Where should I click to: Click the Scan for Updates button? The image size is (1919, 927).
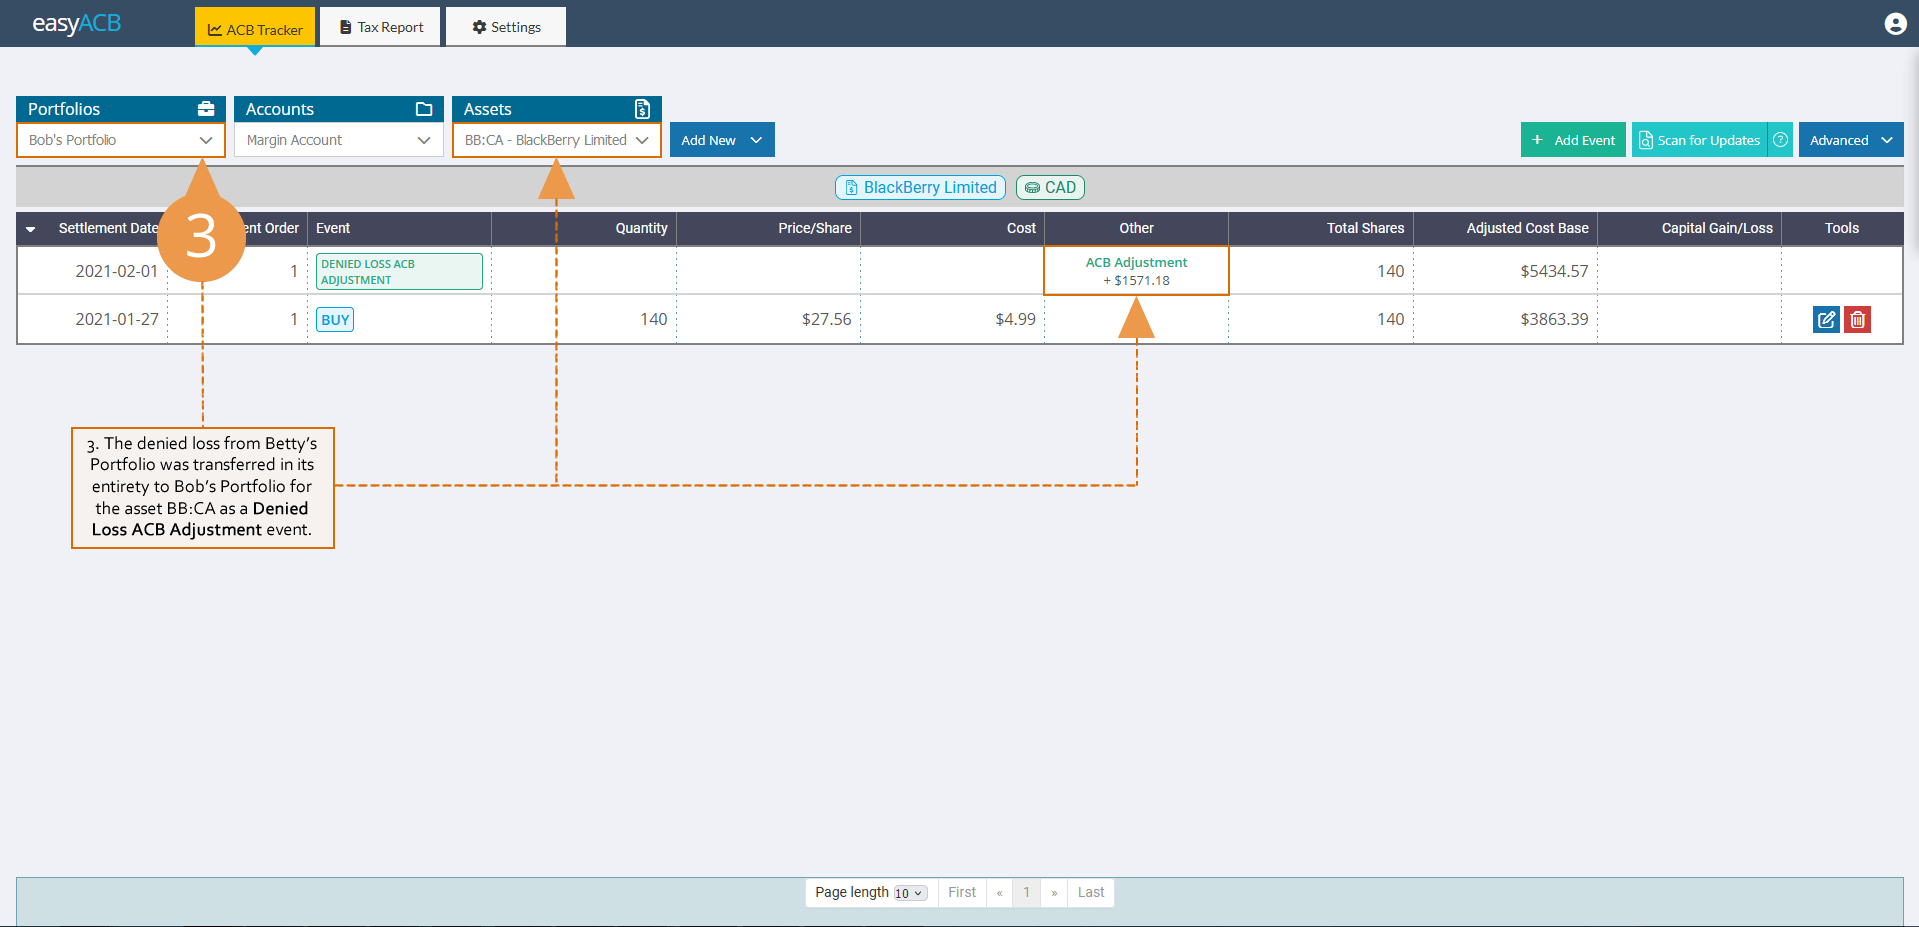(1700, 139)
